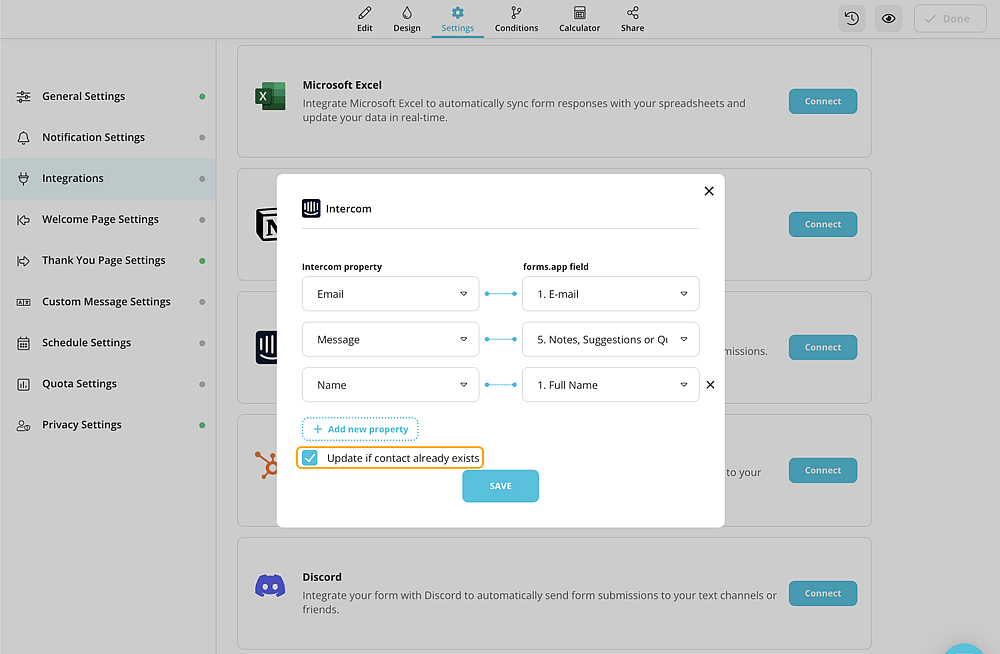
Task: Close the Intercom dialog
Action: [x=709, y=191]
